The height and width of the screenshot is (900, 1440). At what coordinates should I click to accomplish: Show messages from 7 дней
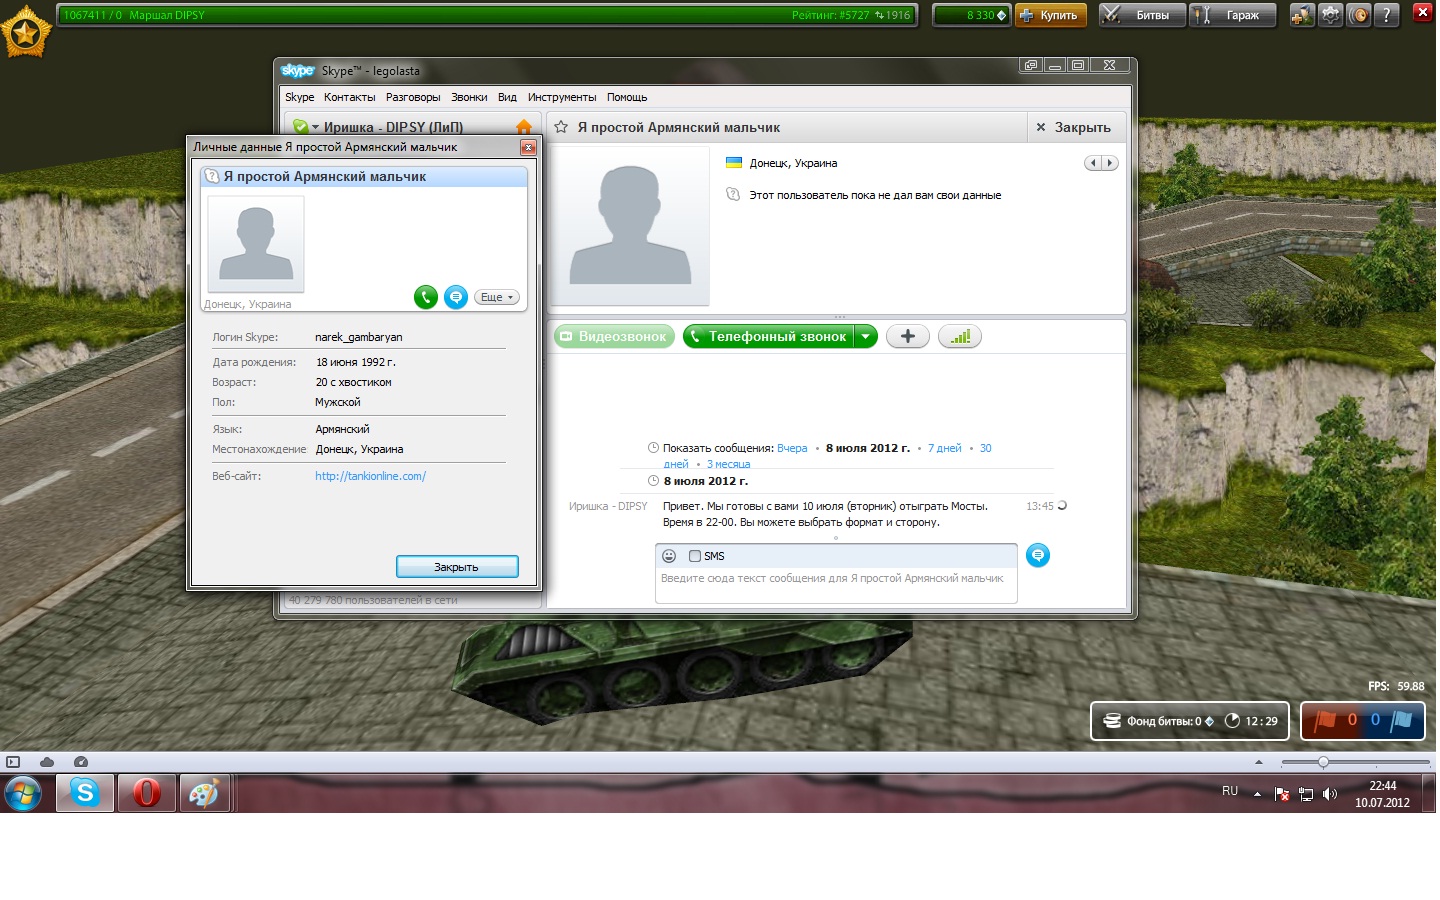(944, 448)
